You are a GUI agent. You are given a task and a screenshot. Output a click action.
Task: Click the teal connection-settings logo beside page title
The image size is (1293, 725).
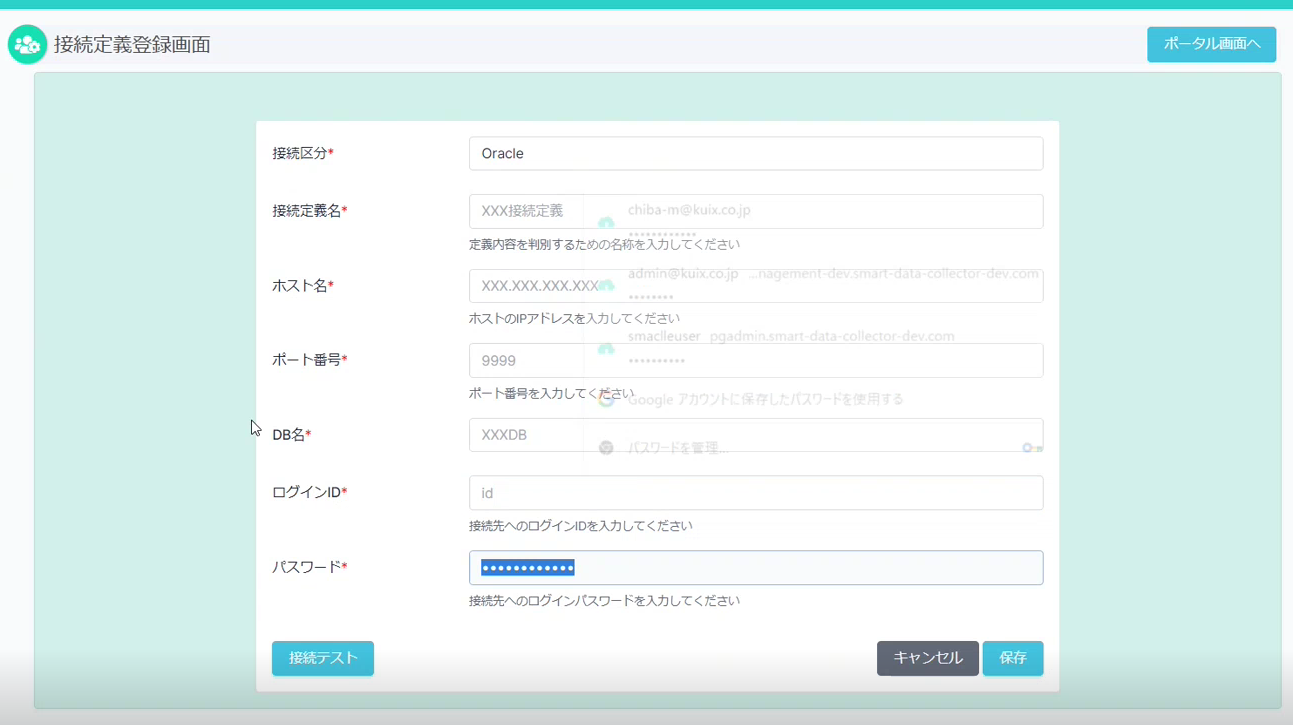click(27, 44)
